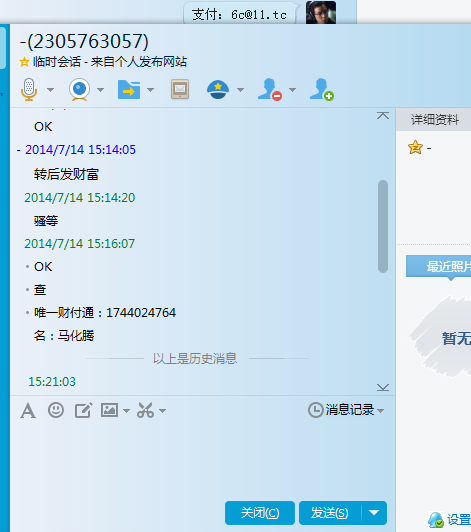The height and width of the screenshot is (532, 471).
Task: Click the timestamp 2014/7/14 15:16:07
Action: coord(80,244)
